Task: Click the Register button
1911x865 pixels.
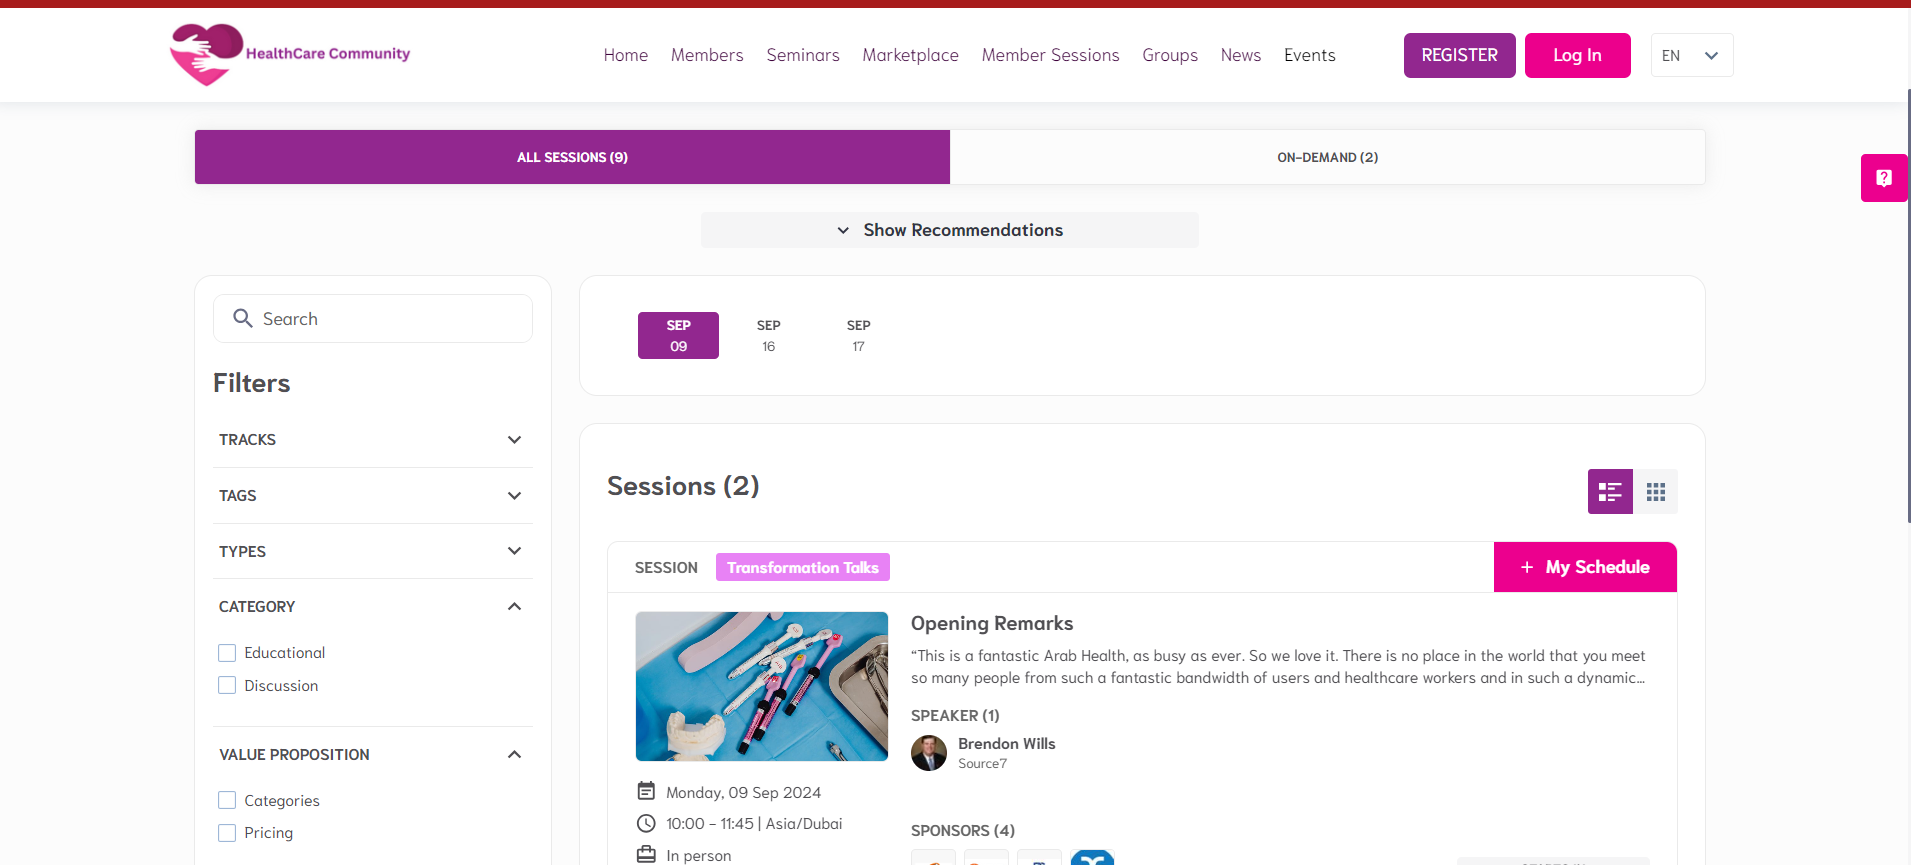Action: [1459, 56]
